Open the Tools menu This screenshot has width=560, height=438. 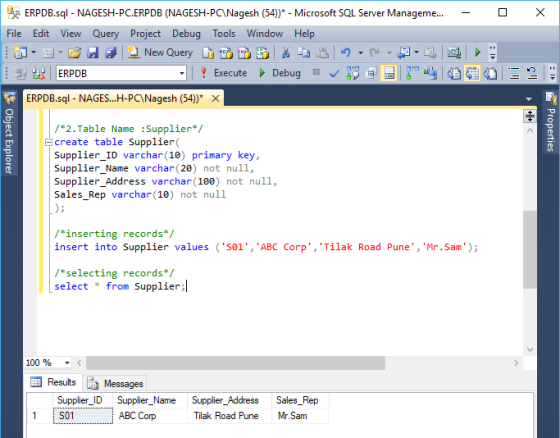tap(224, 34)
